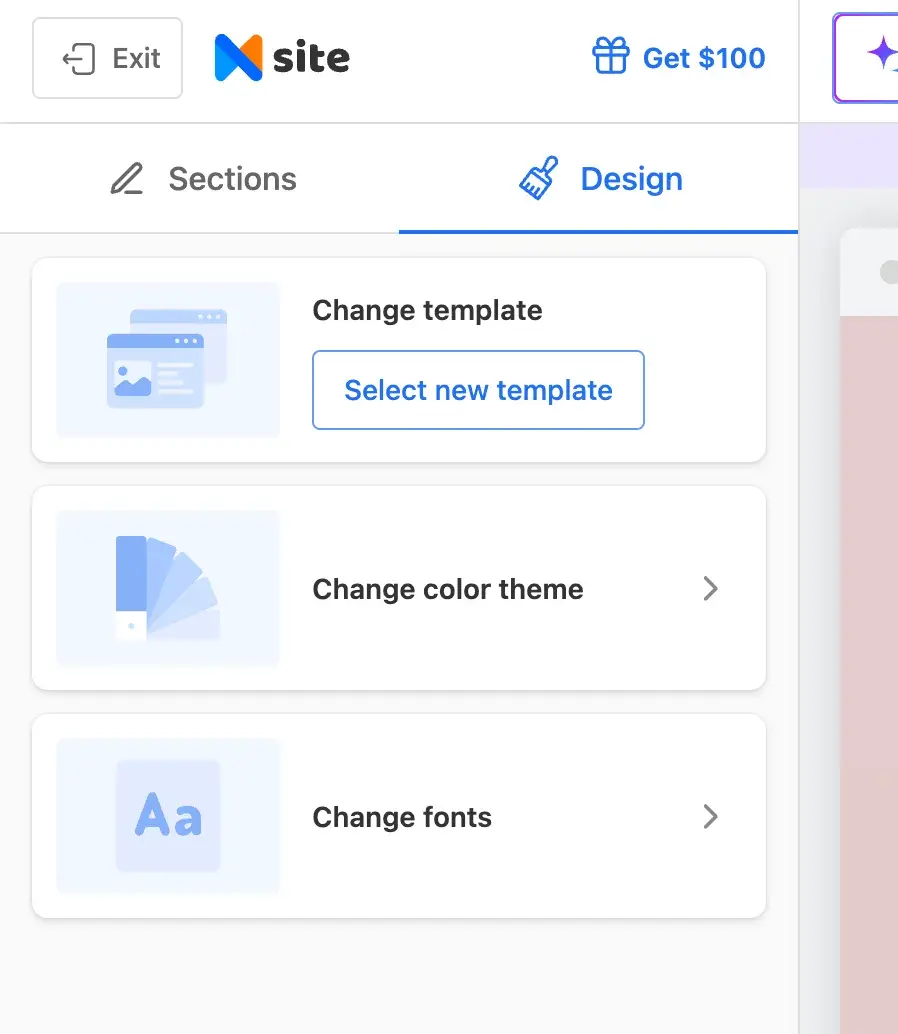Click the chevron beside Change color theme
This screenshot has width=898, height=1034.
pyautogui.click(x=711, y=589)
